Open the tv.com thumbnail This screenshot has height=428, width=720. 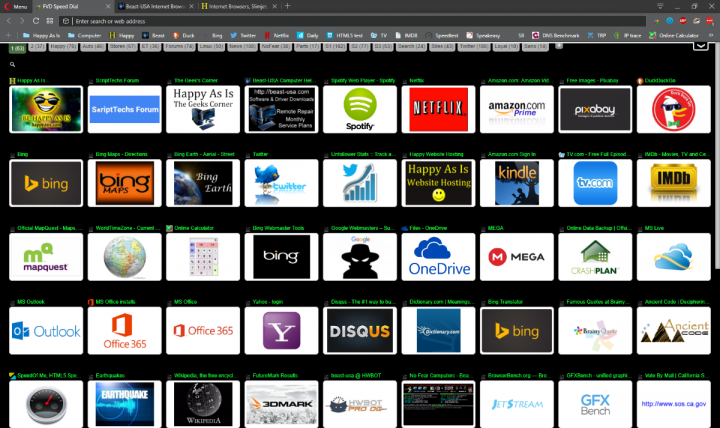point(595,183)
